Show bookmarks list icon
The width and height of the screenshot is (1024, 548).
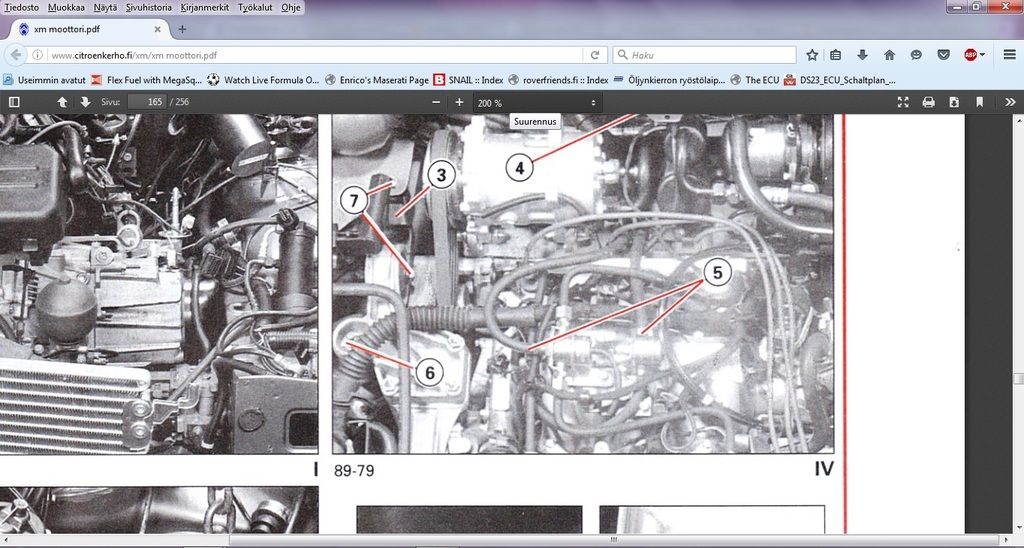click(x=835, y=56)
